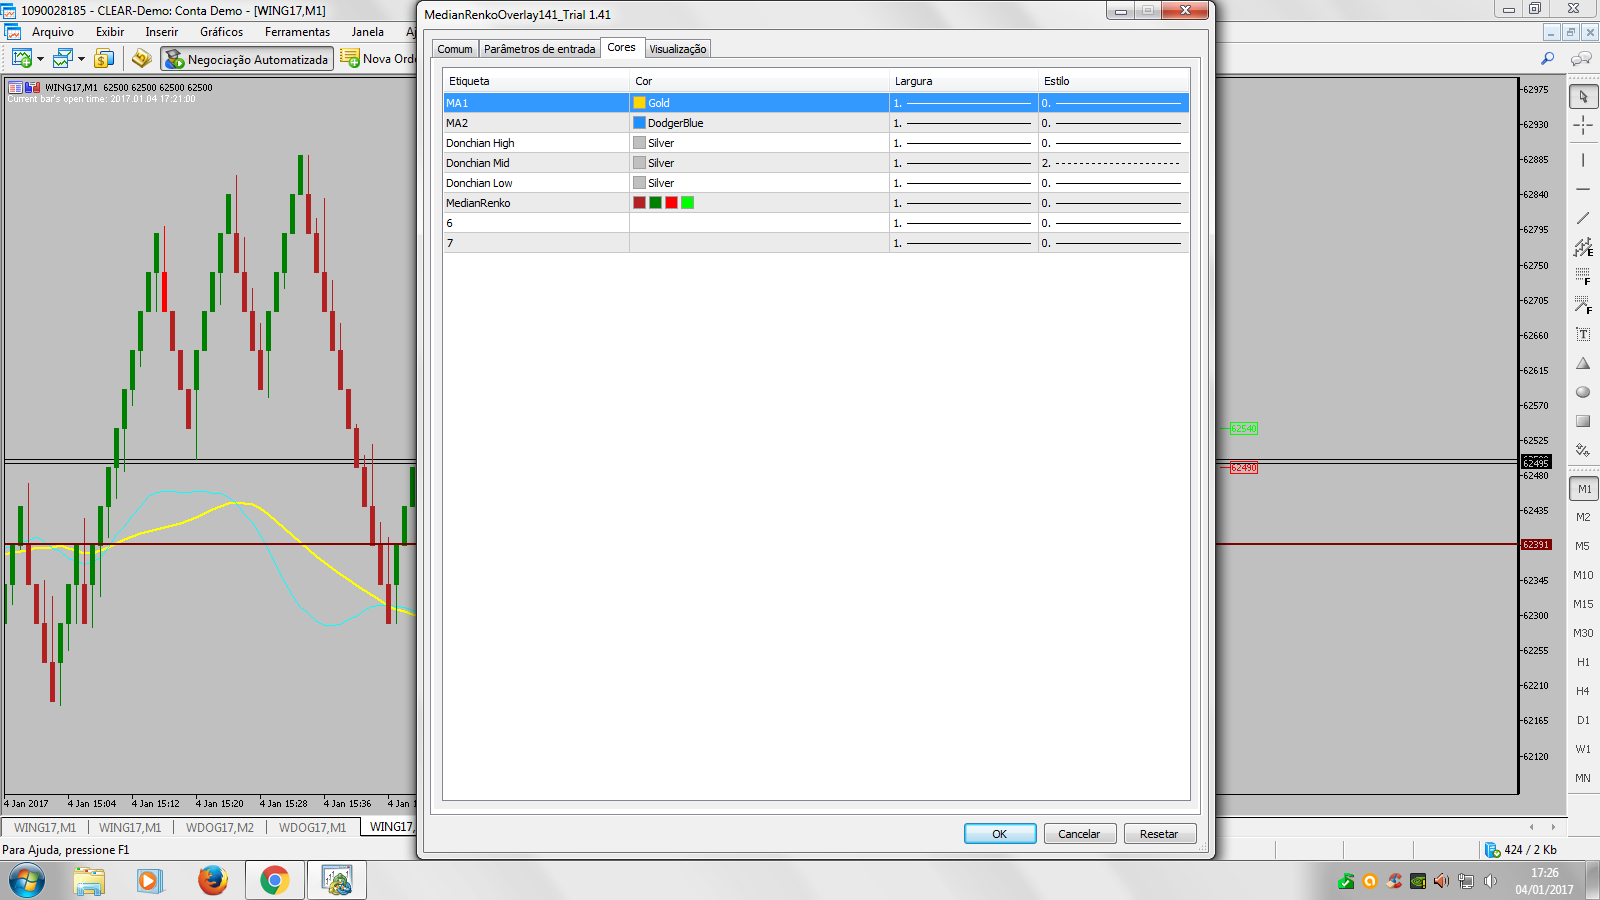Select the Fibonacci retracement tool

[x=1583, y=276]
